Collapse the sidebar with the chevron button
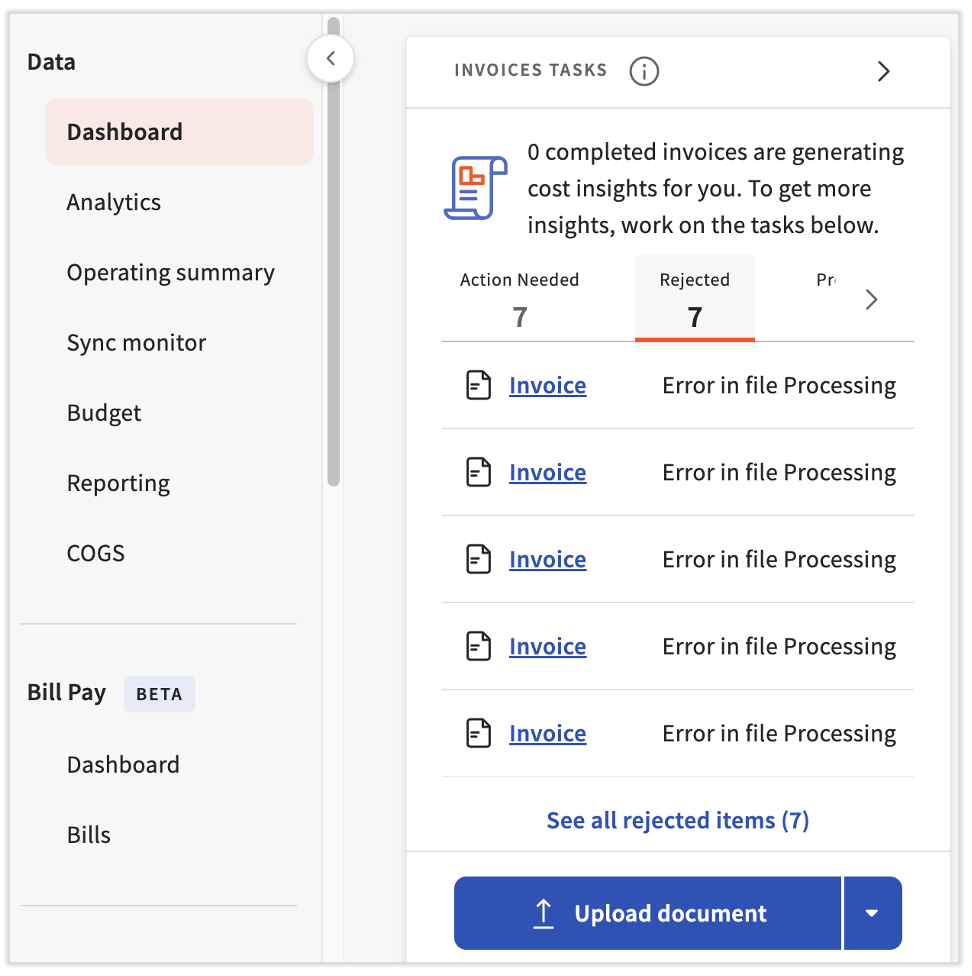 click(x=330, y=59)
